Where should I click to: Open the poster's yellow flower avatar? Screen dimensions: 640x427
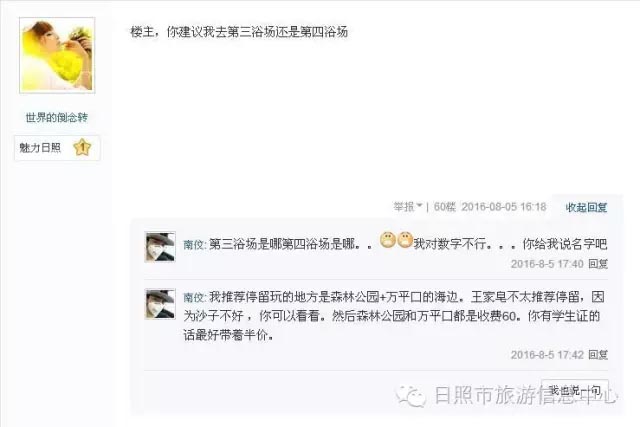pos(57,55)
